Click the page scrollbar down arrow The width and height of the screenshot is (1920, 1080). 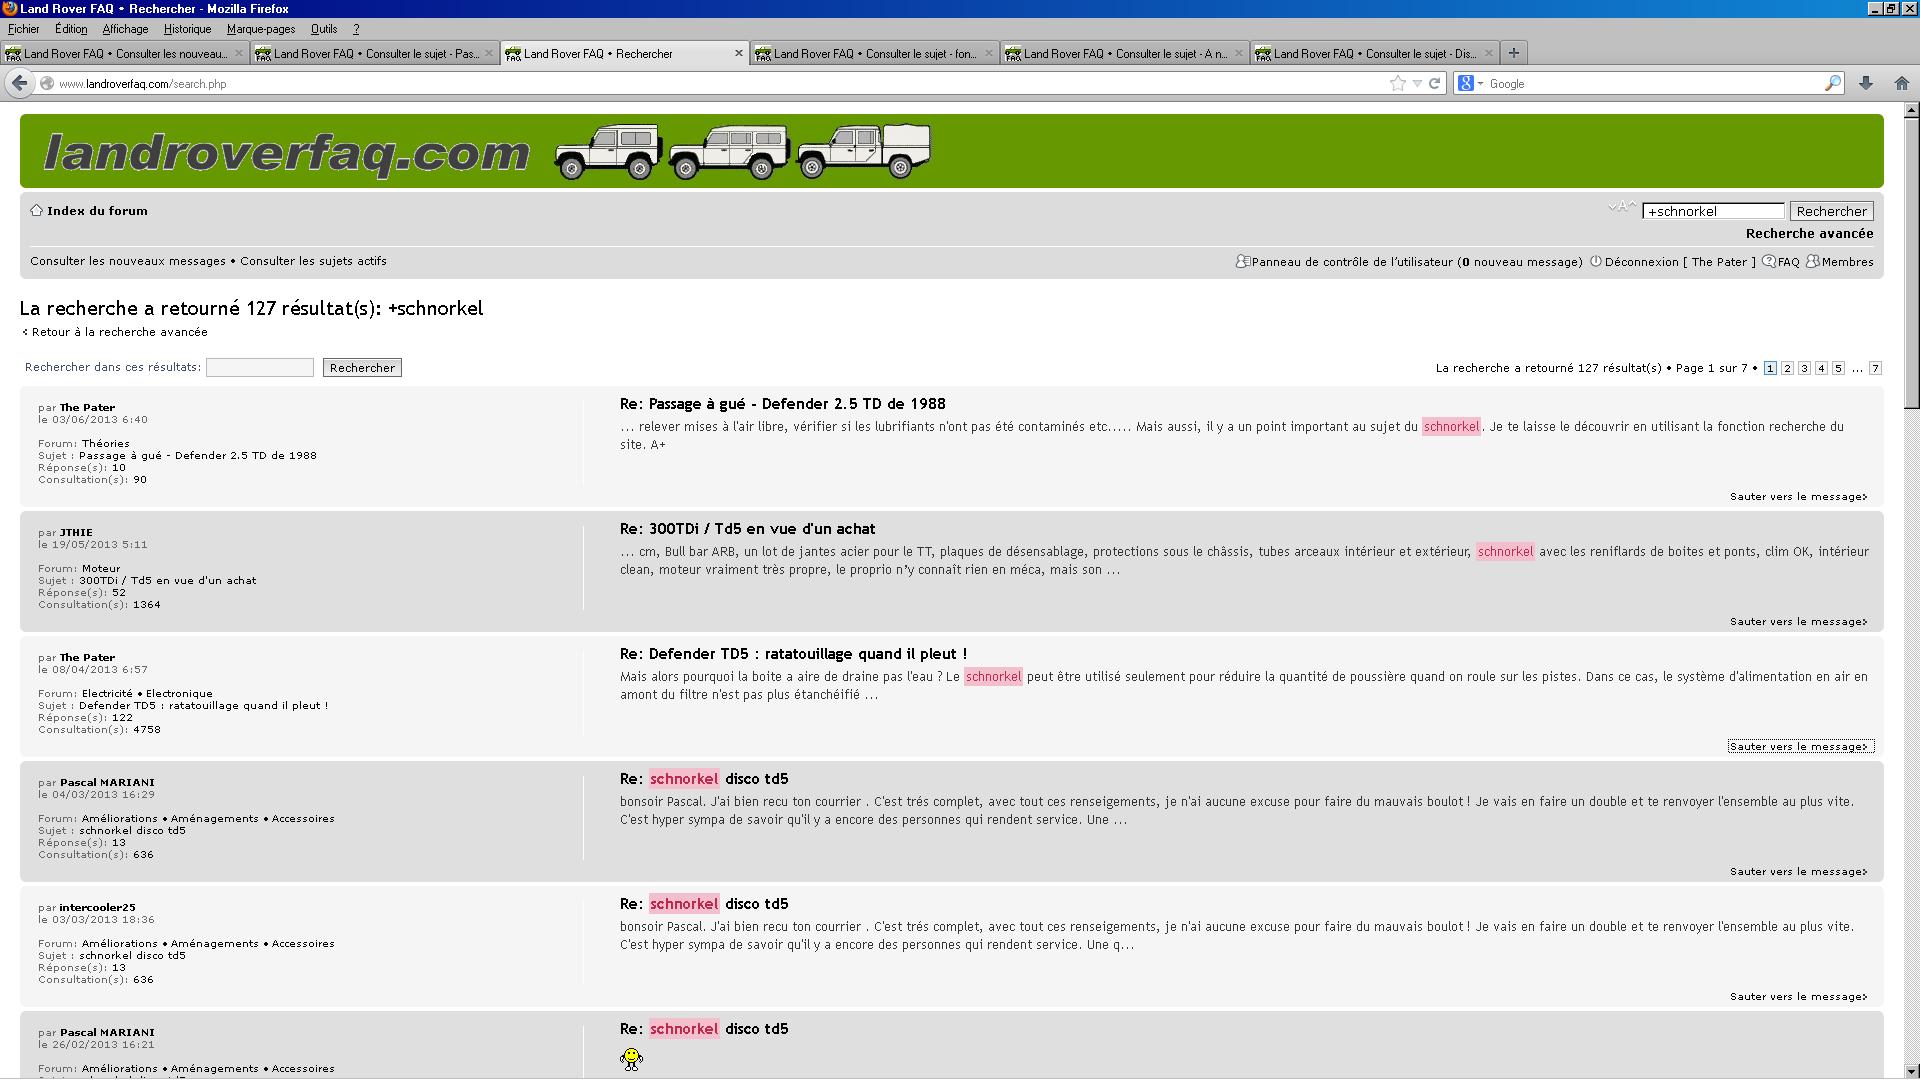tap(1911, 1072)
